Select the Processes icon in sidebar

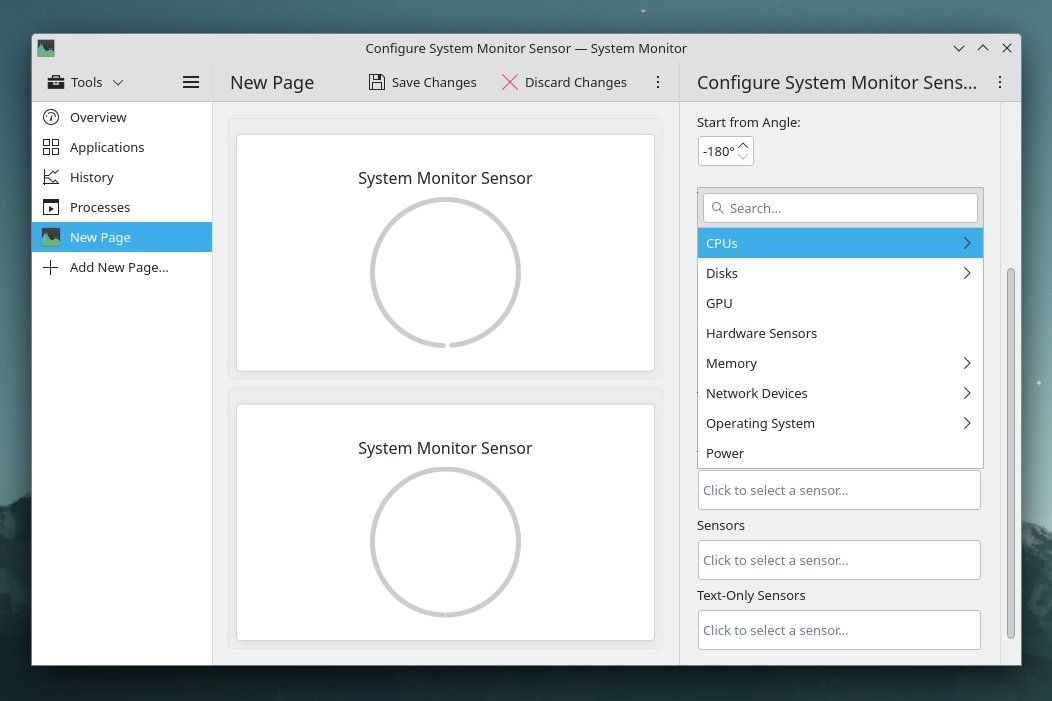[50, 207]
